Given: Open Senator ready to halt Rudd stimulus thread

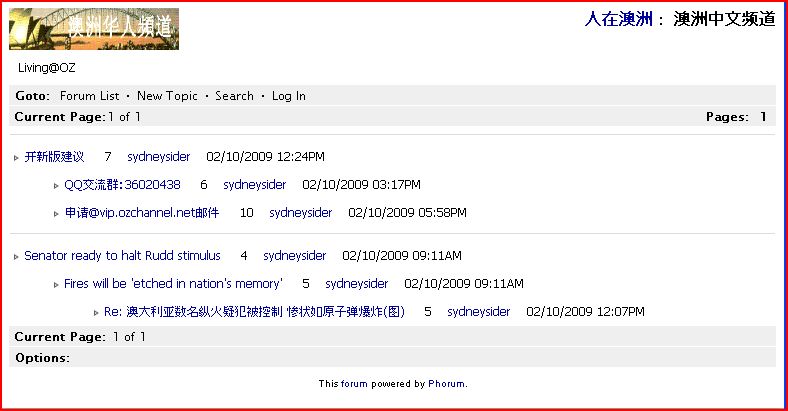Looking at the screenshot, I should (x=122, y=256).
